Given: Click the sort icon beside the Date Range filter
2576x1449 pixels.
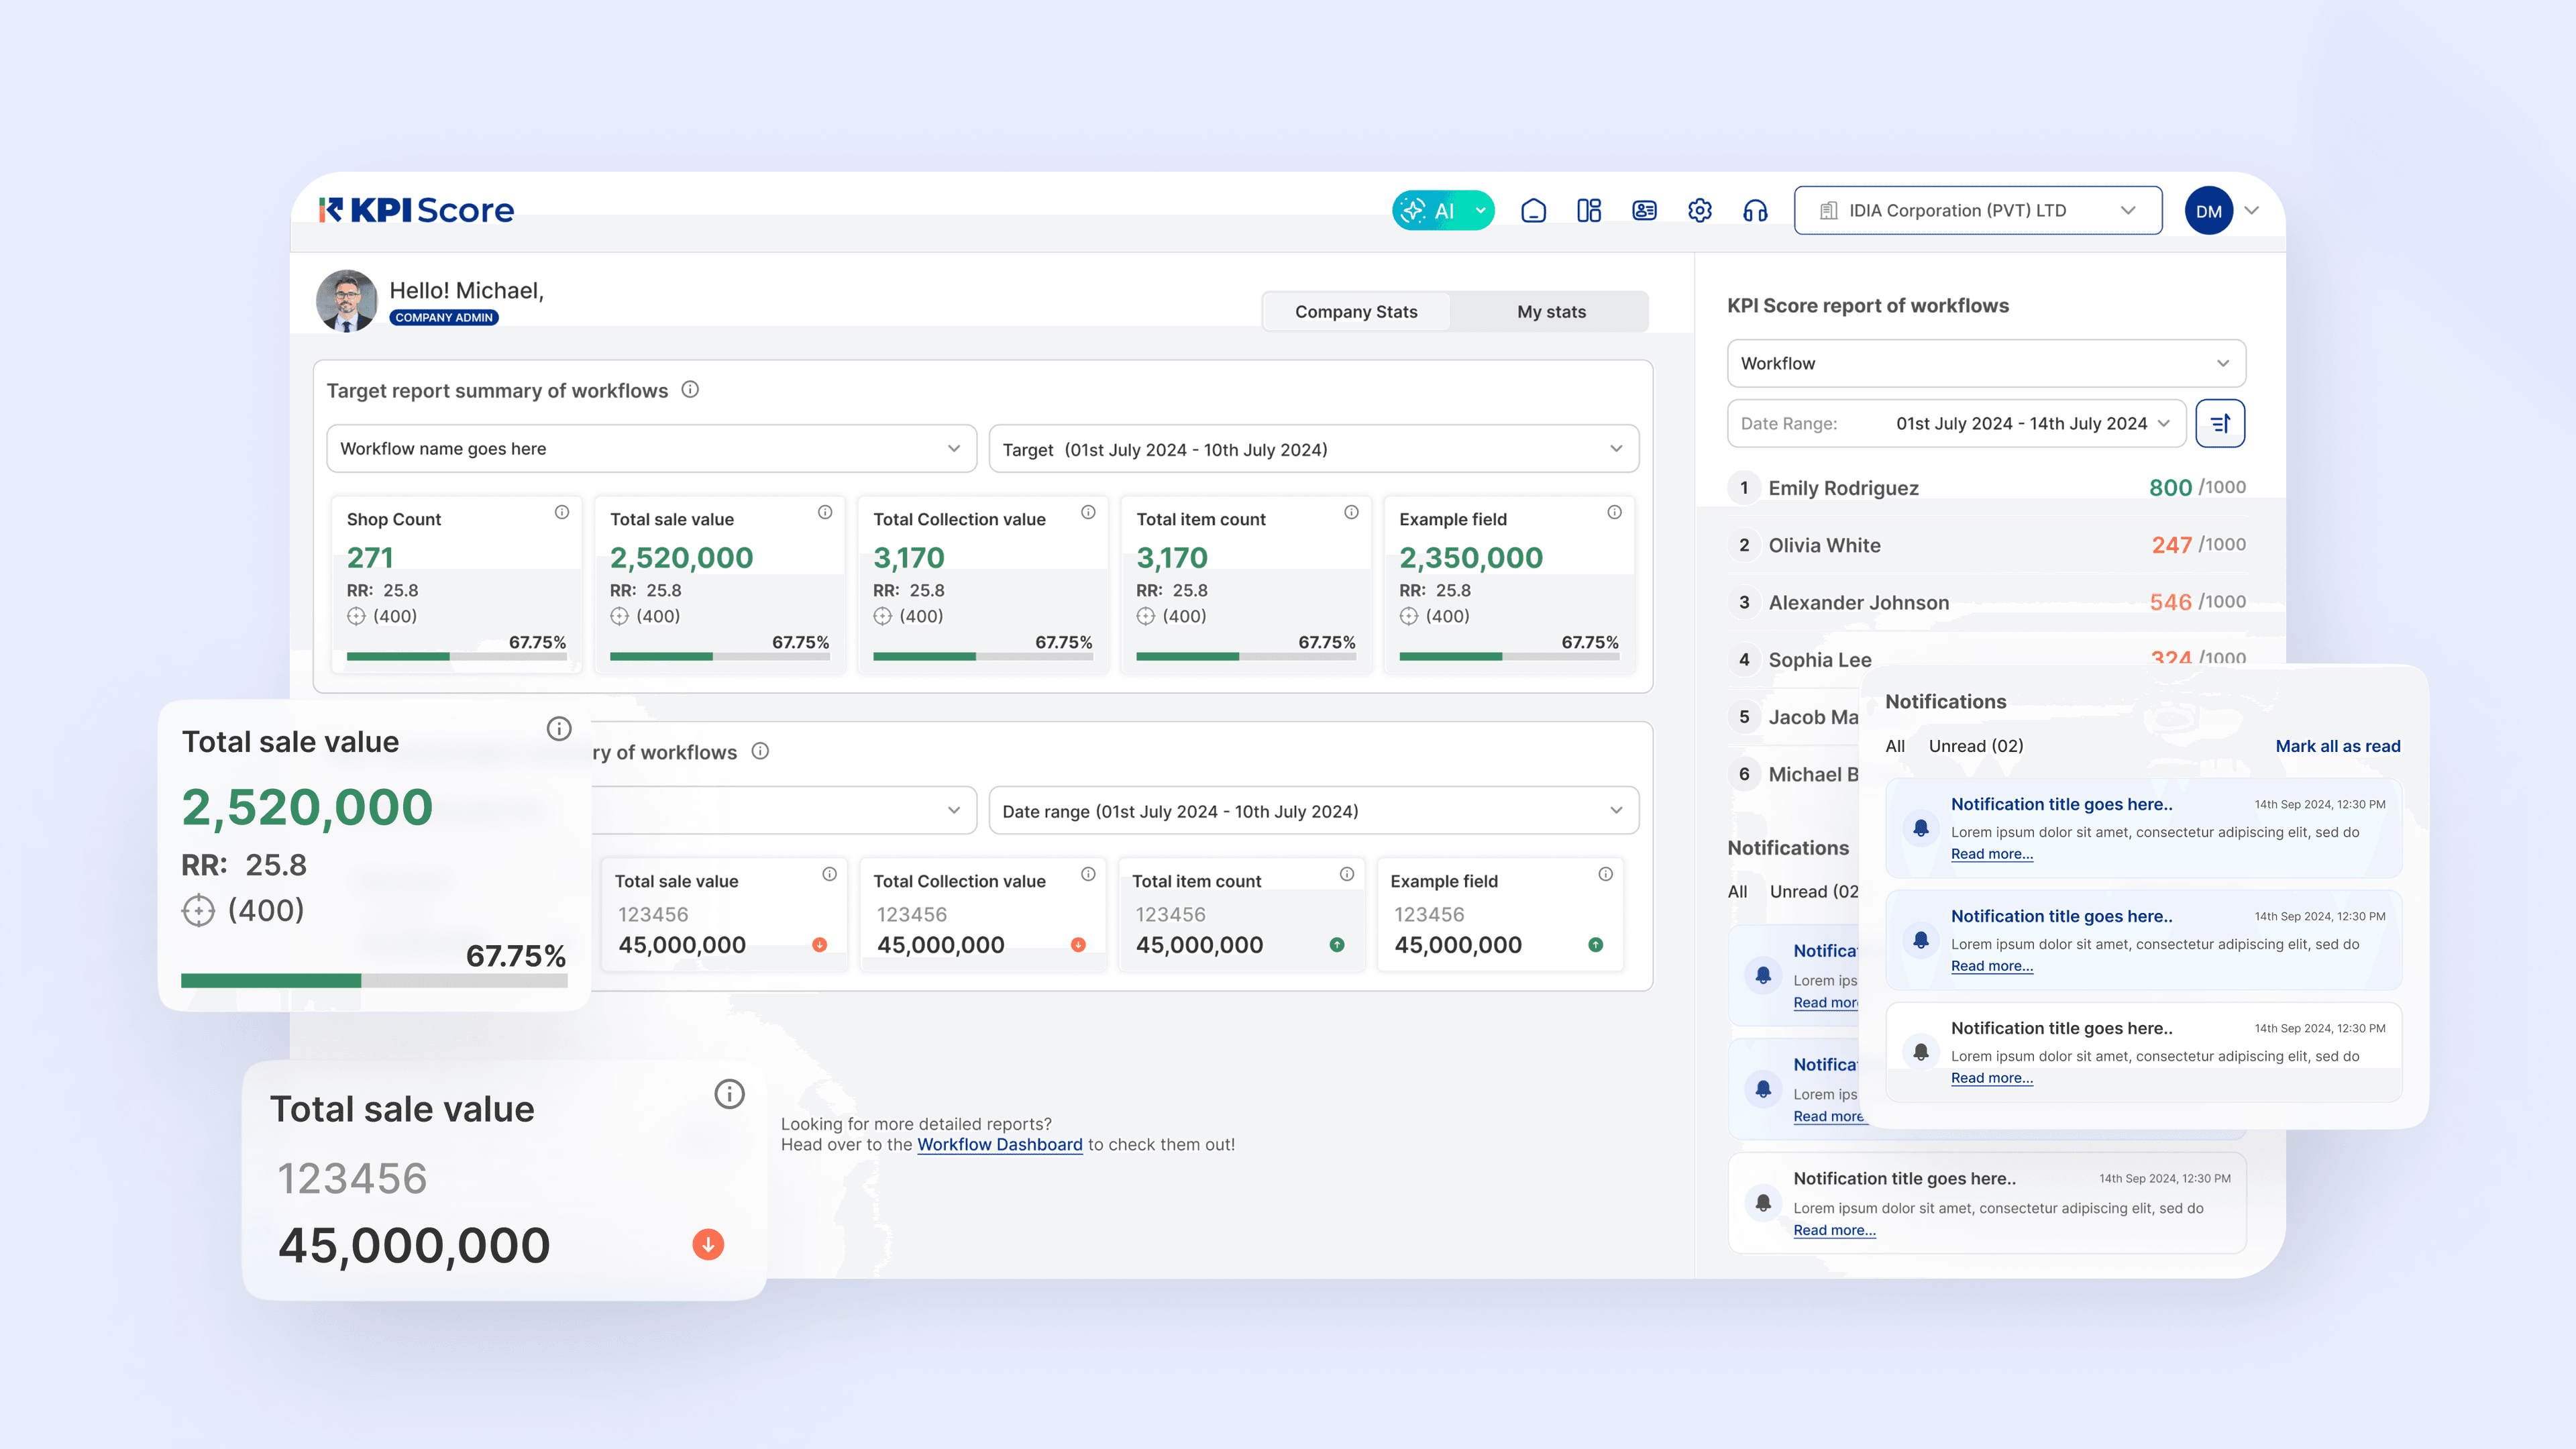Looking at the screenshot, I should [x=2220, y=423].
